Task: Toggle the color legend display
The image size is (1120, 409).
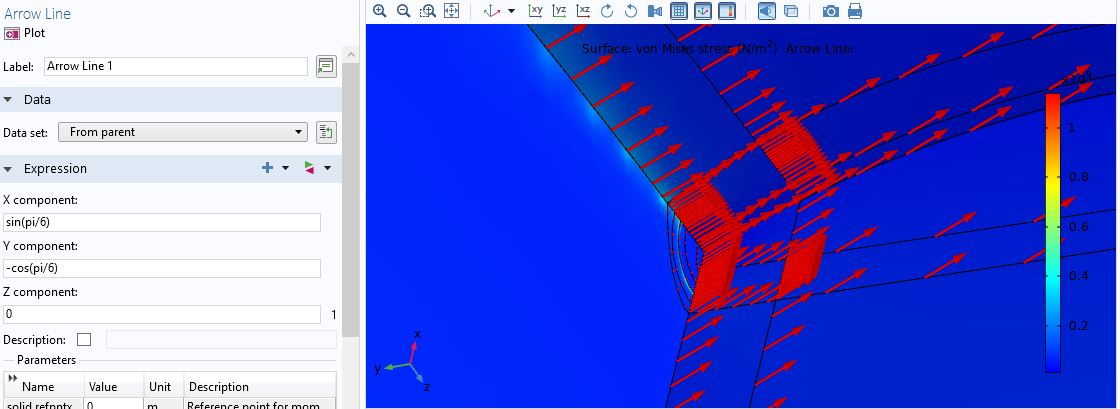Action: click(727, 11)
